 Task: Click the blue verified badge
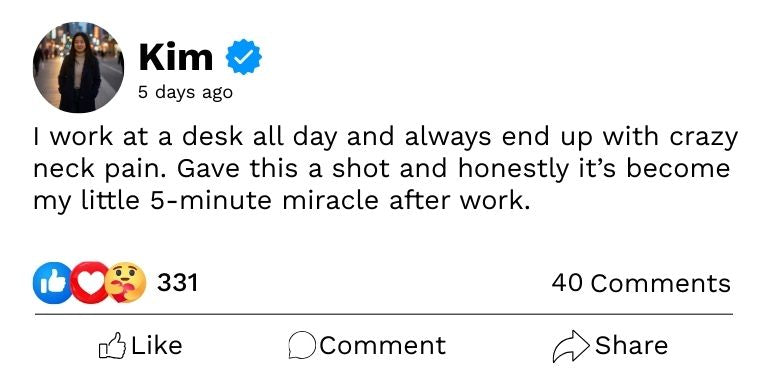coord(243,57)
